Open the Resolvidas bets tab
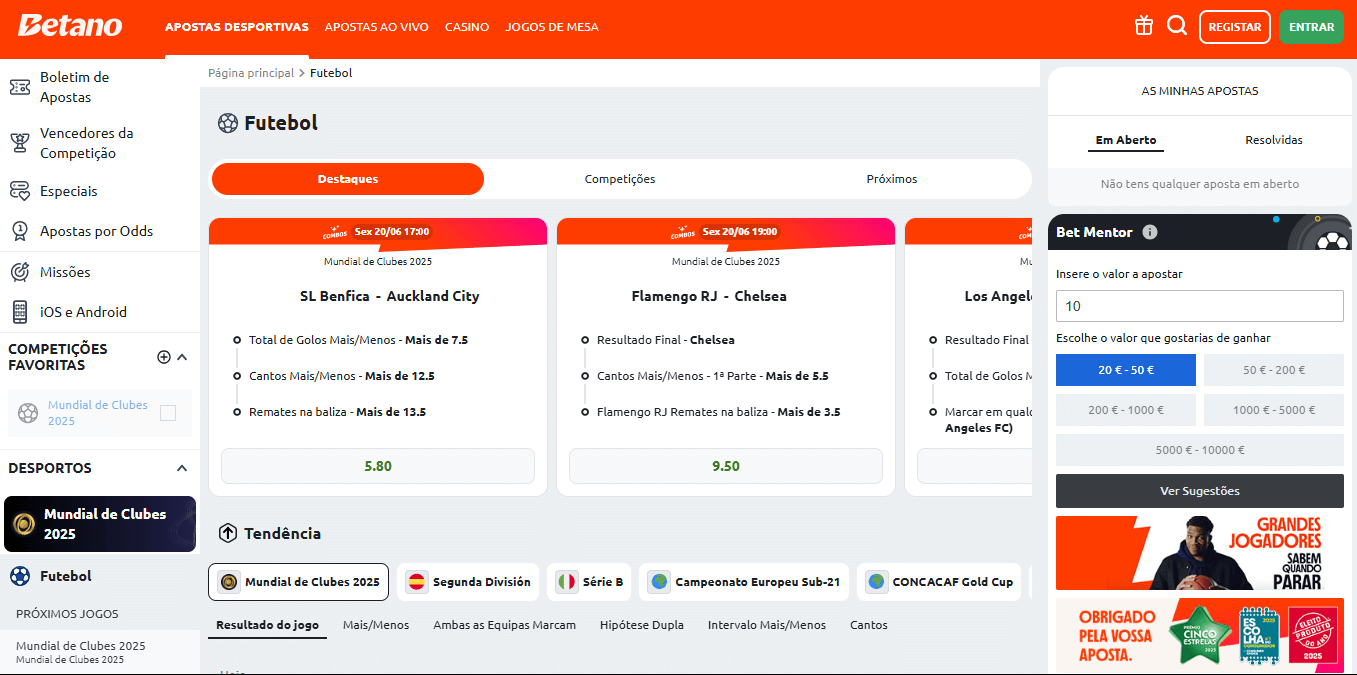 click(x=1274, y=140)
